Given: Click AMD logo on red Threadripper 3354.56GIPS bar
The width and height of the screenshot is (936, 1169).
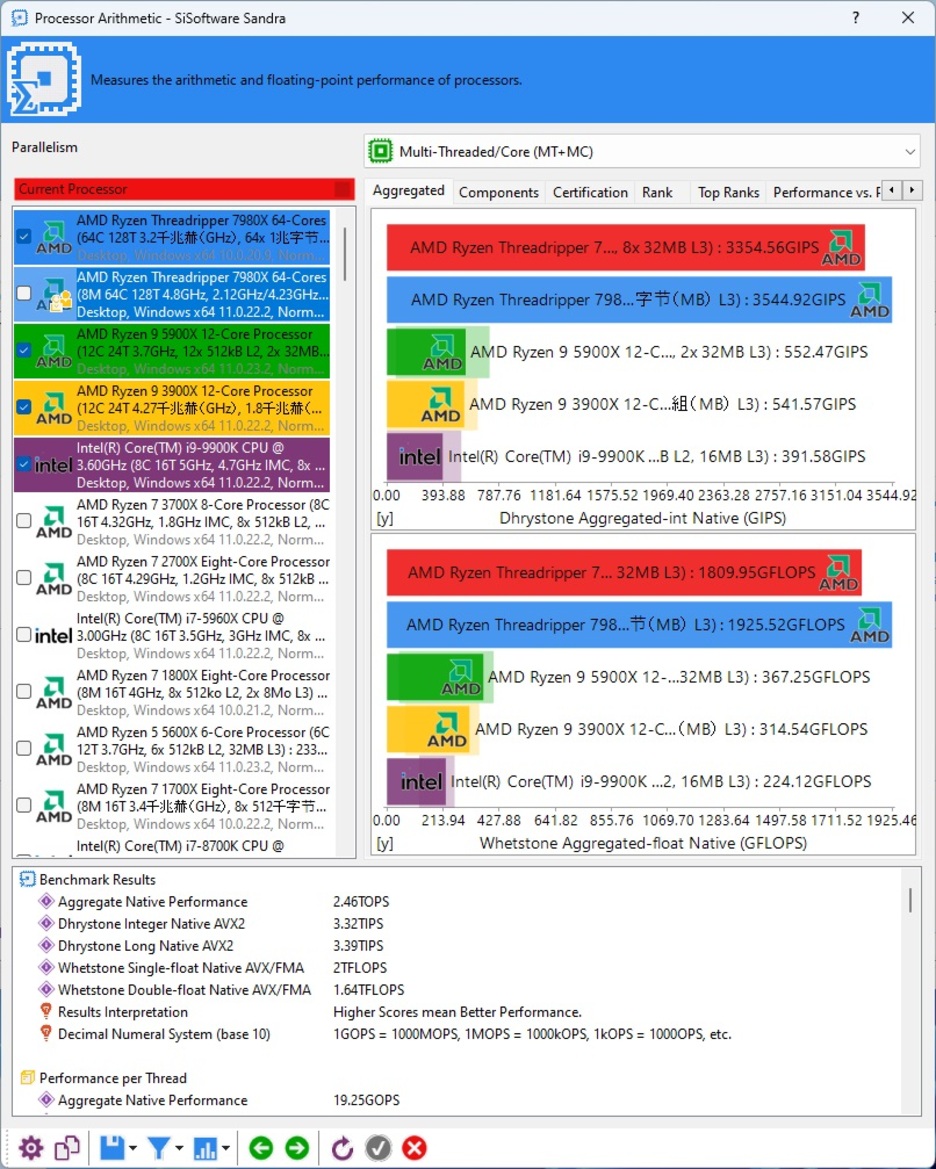Looking at the screenshot, I should tap(841, 248).
